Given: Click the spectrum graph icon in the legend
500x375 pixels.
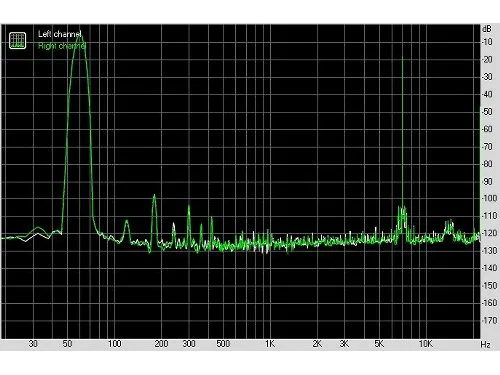Looking at the screenshot, I should (17, 40).
